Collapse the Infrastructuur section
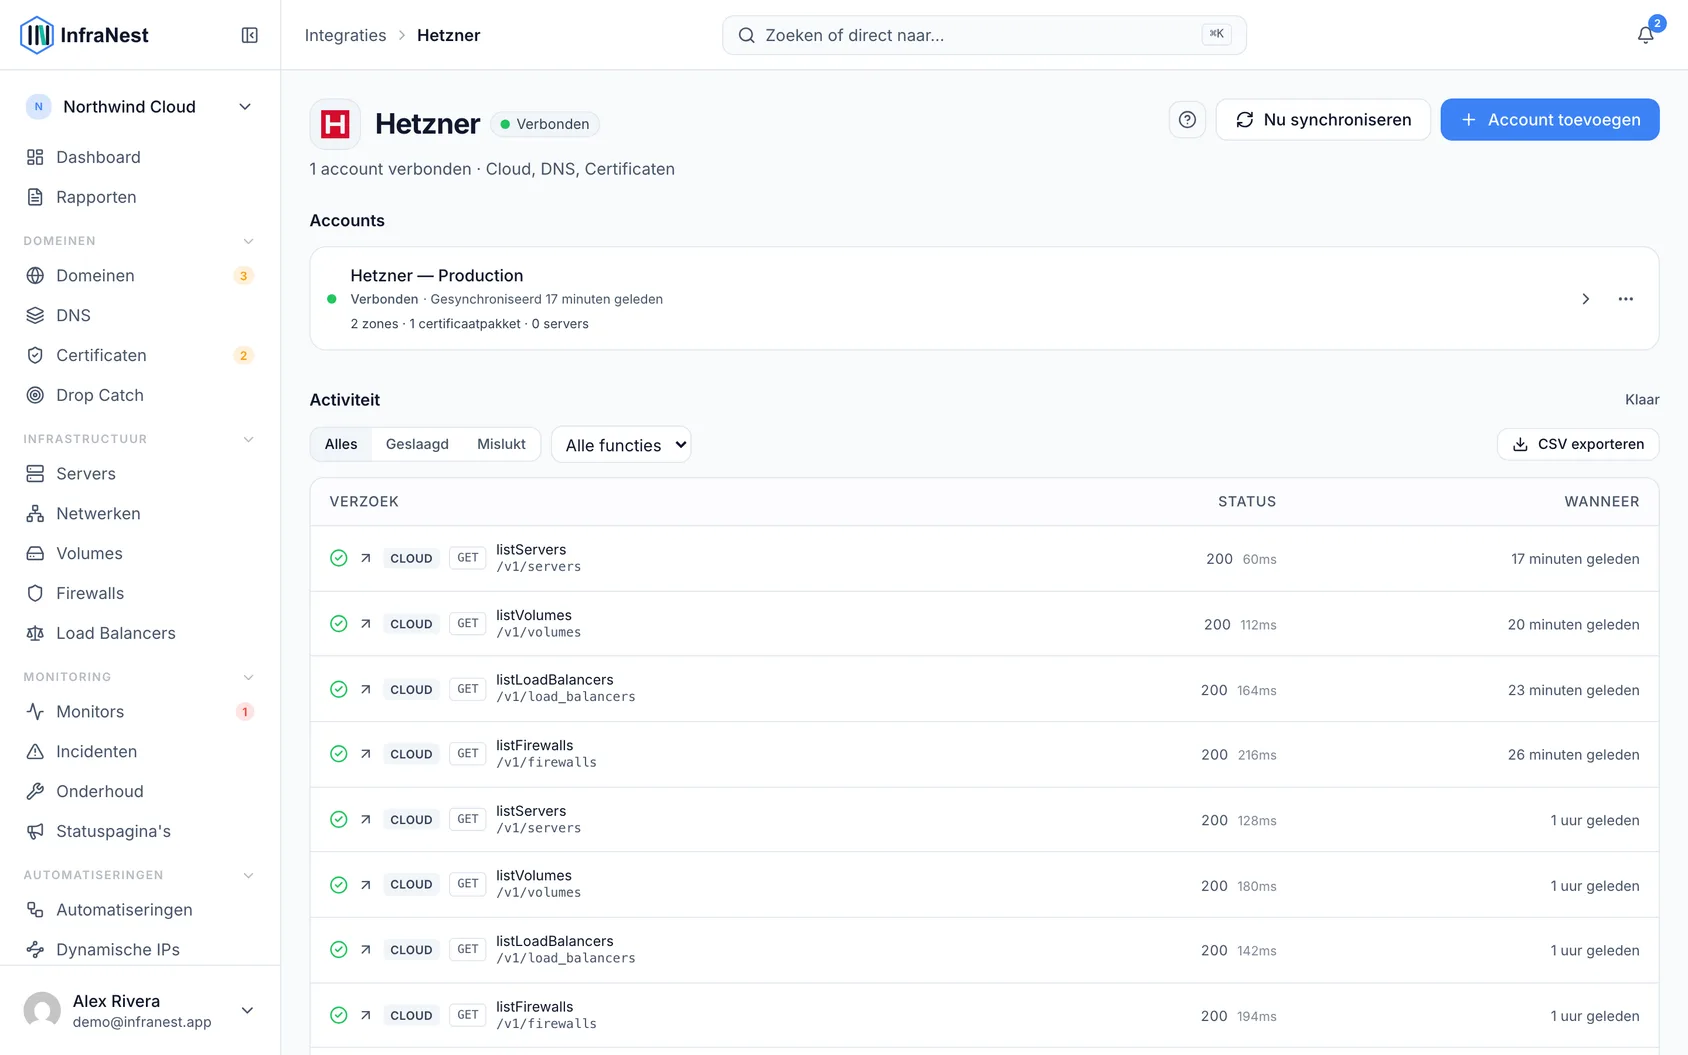 140,439
